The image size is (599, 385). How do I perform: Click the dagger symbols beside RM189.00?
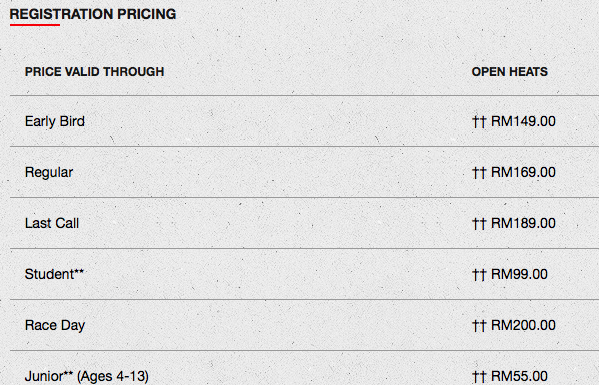[479, 223]
